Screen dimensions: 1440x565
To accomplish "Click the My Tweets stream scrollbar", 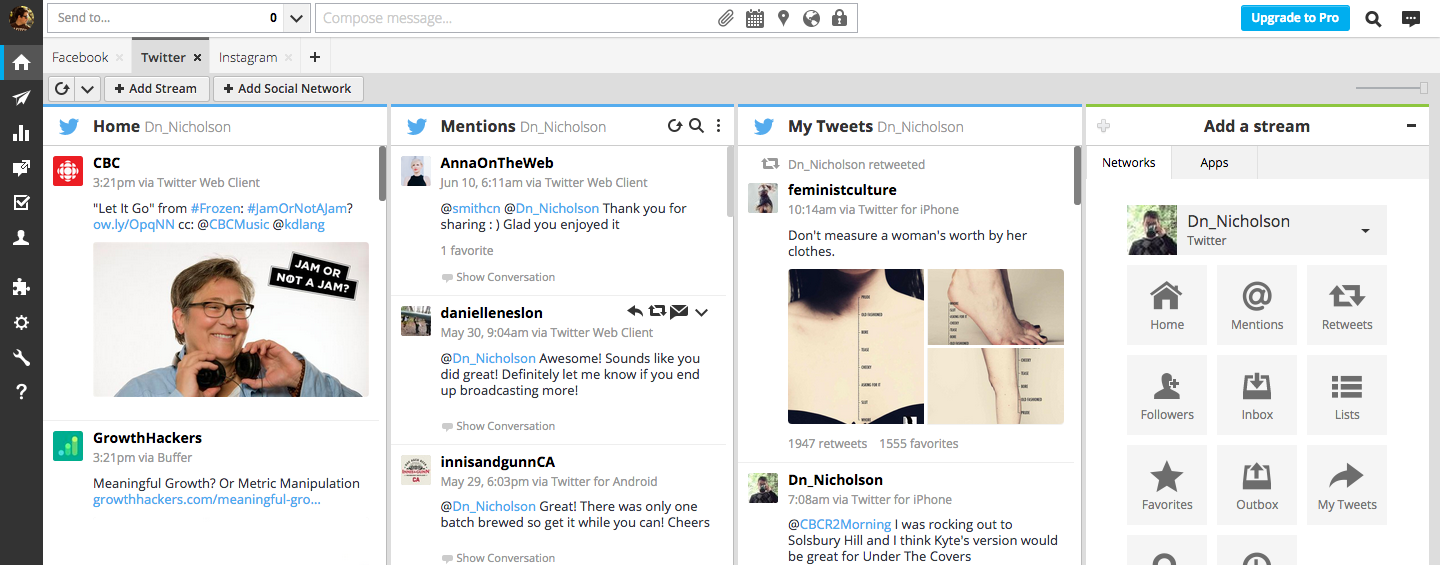I will (x=1077, y=175).
